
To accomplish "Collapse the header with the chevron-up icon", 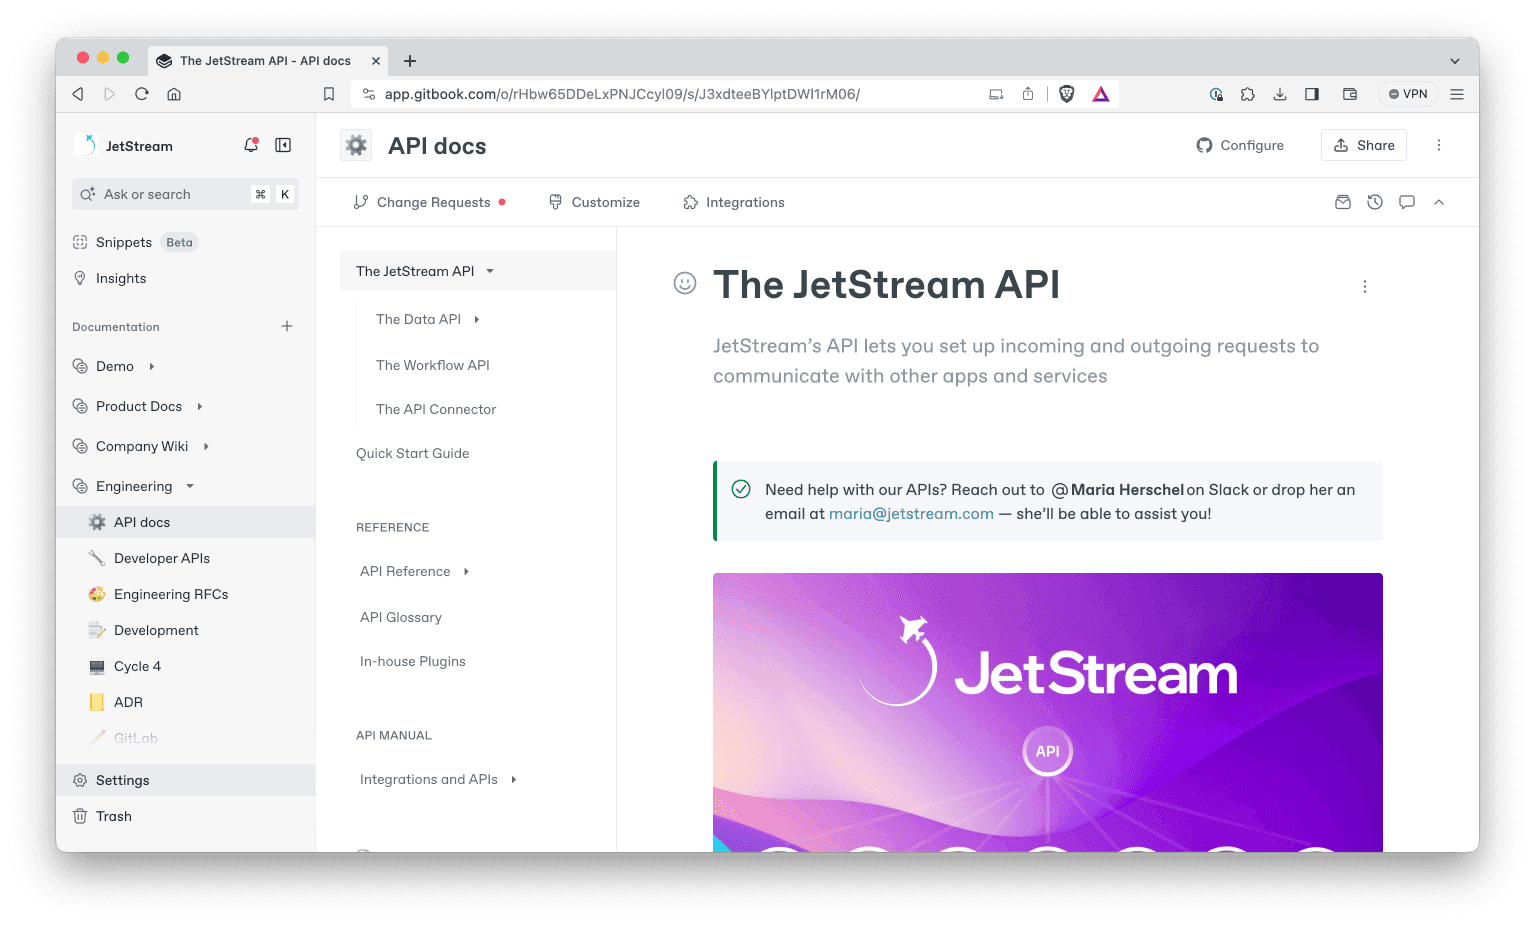I will click(1439, 202).
